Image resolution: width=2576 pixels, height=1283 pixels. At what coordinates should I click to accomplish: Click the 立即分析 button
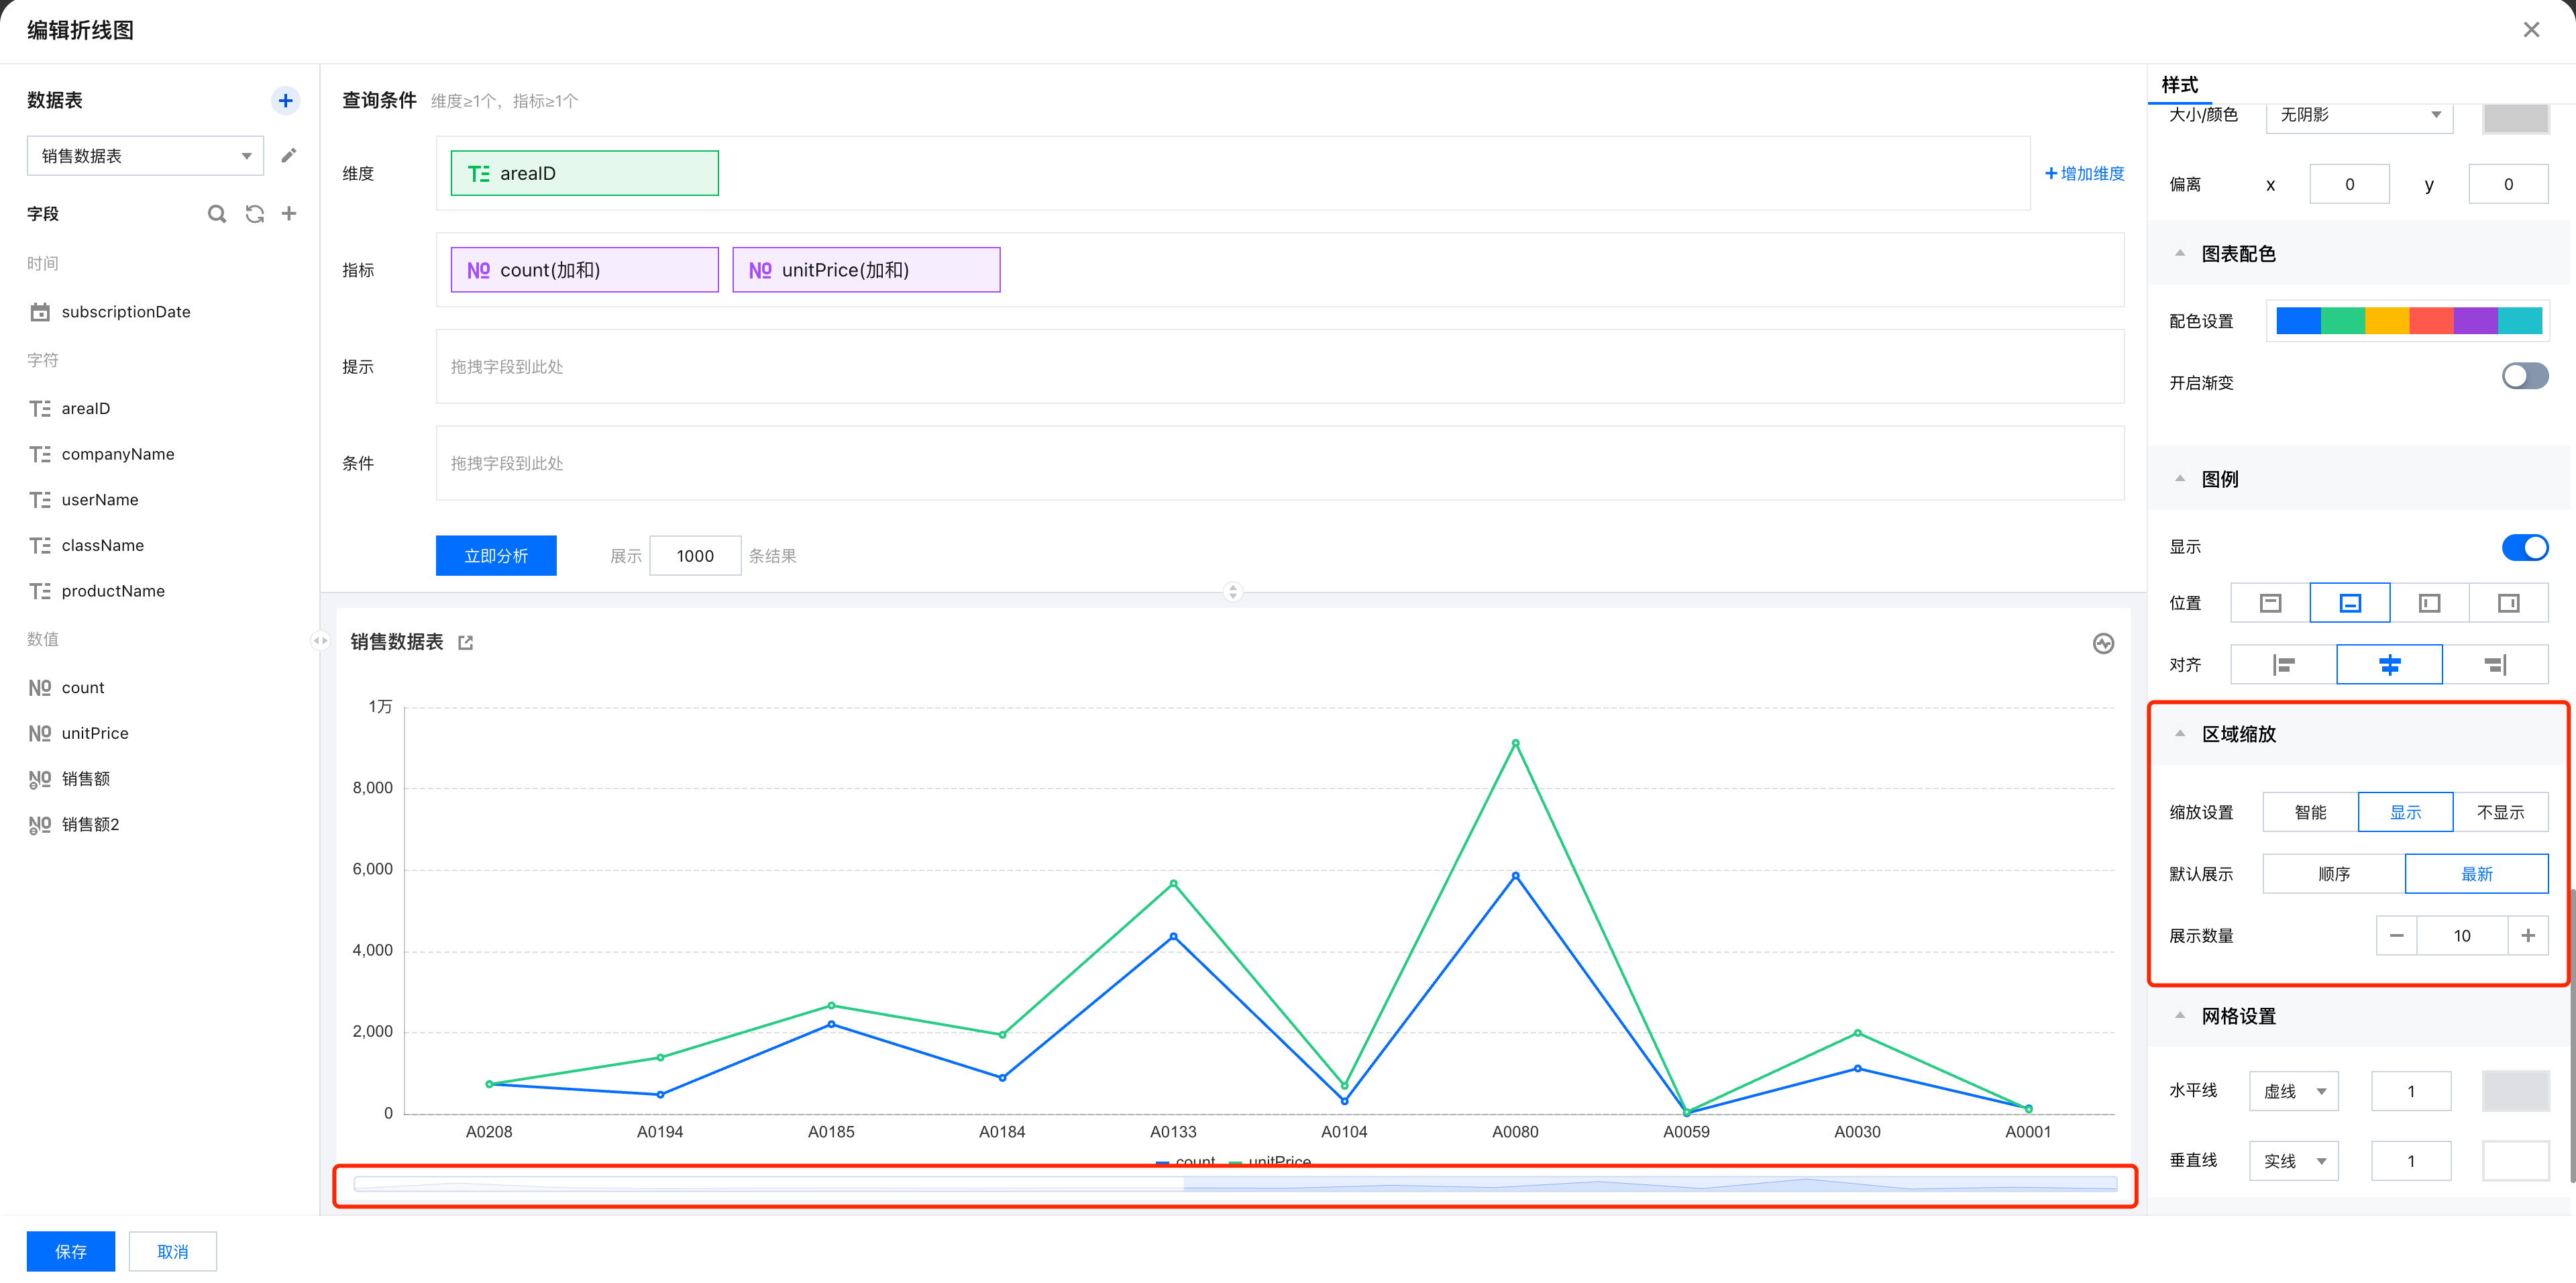(496, 556)
